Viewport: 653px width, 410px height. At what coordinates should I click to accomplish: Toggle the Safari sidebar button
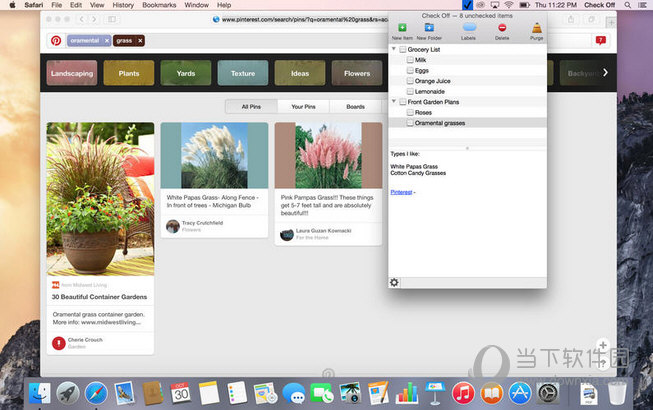(x=112, y=19)
